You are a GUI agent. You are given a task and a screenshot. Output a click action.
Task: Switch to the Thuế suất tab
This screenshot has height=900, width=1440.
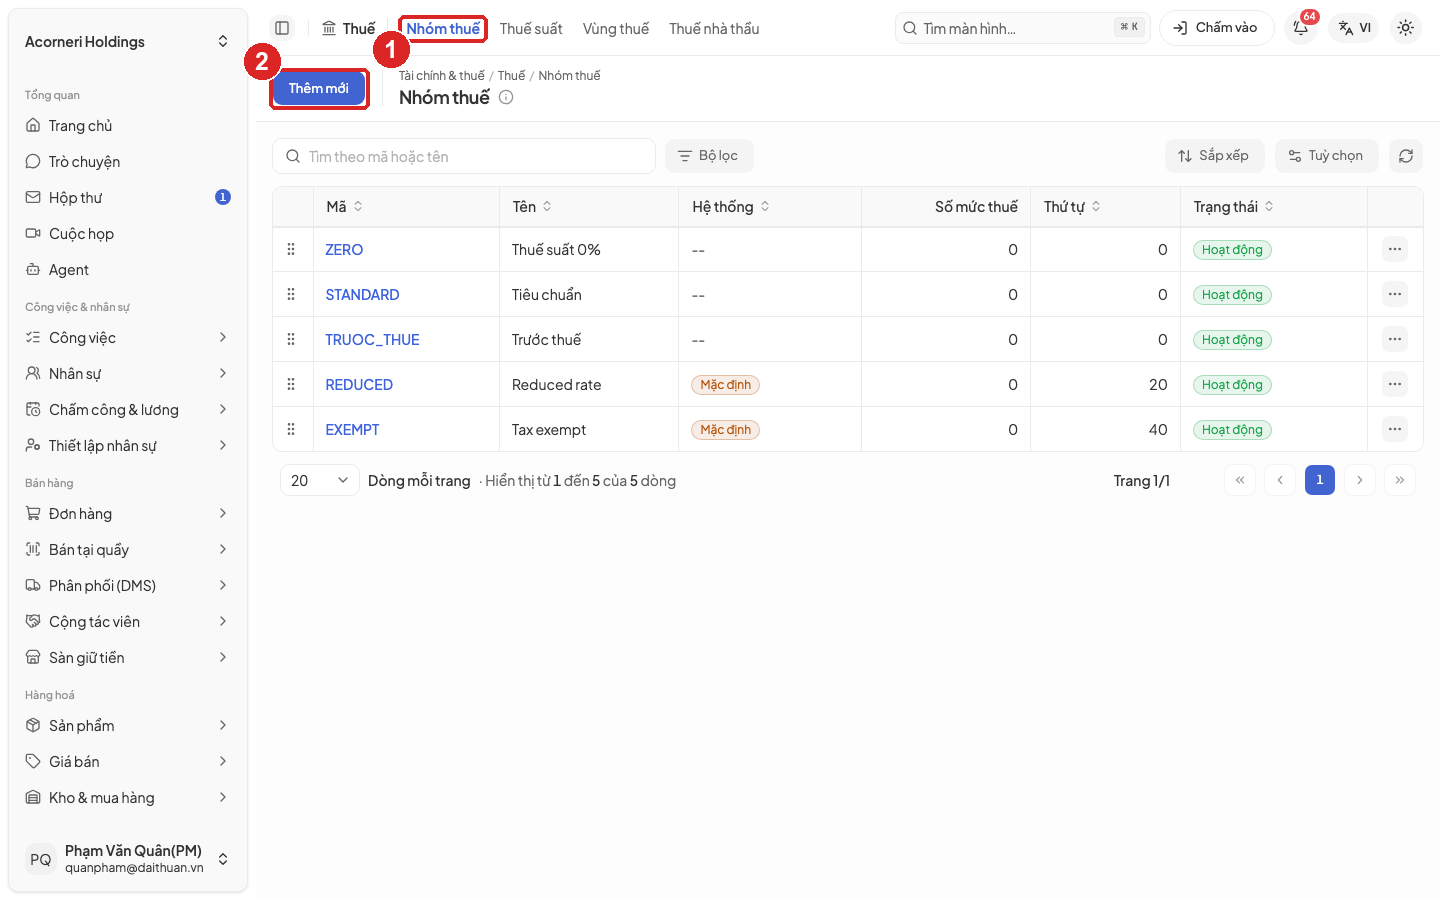click(x=531, y=29)
